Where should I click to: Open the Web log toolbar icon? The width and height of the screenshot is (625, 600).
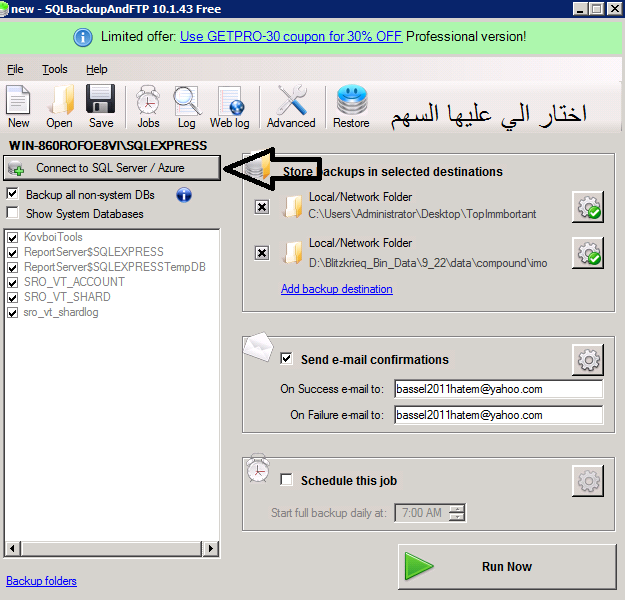pyautogui.click(x=230, y=106)
